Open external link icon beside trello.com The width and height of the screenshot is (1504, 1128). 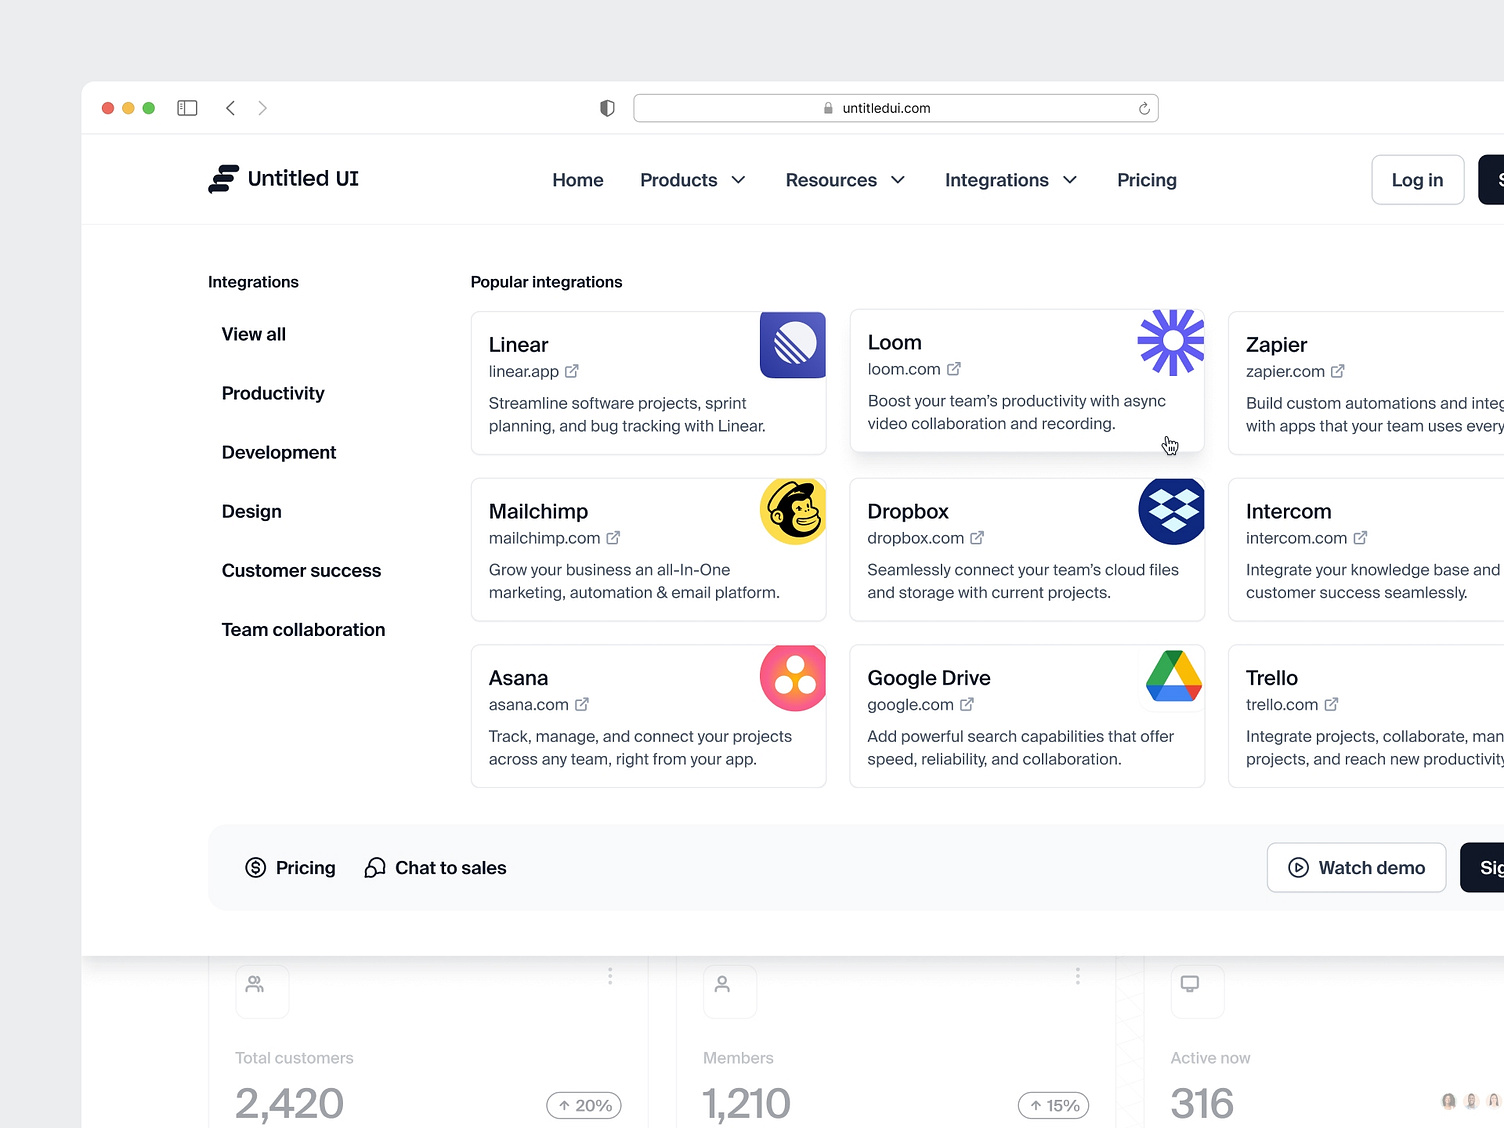click(1331, 705)
